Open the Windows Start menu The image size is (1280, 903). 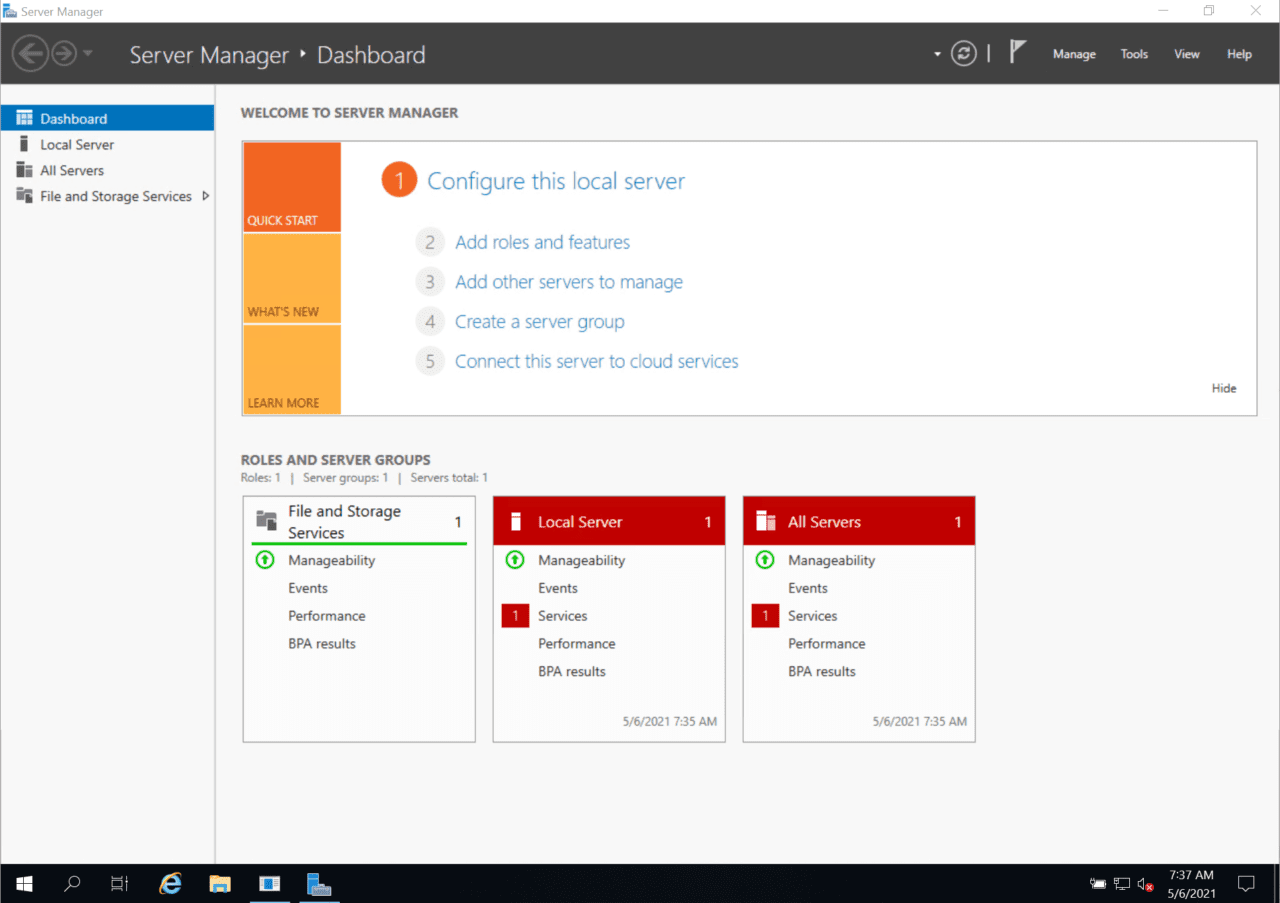tap(24, 884)
